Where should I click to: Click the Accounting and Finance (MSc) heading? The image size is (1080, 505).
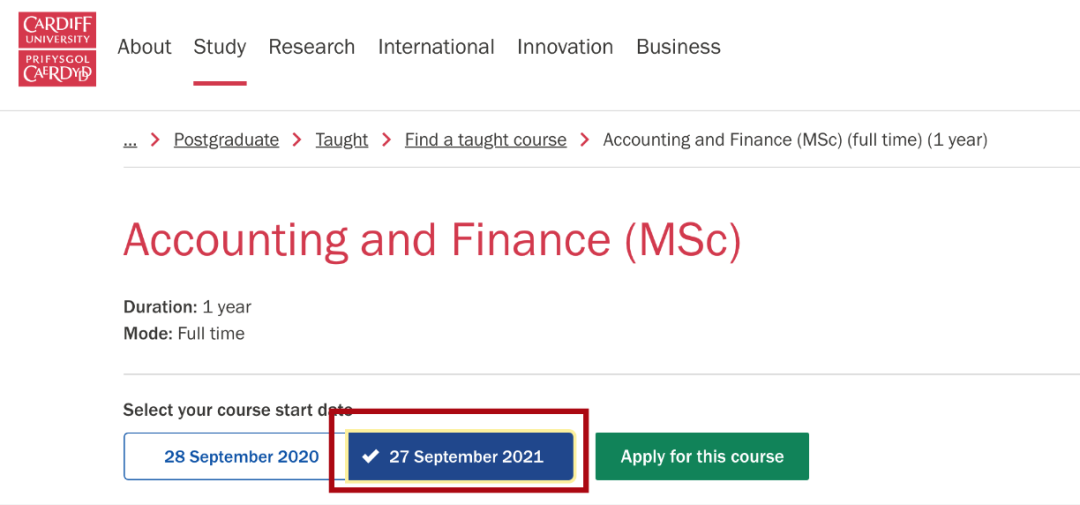[x=431, y=241]
